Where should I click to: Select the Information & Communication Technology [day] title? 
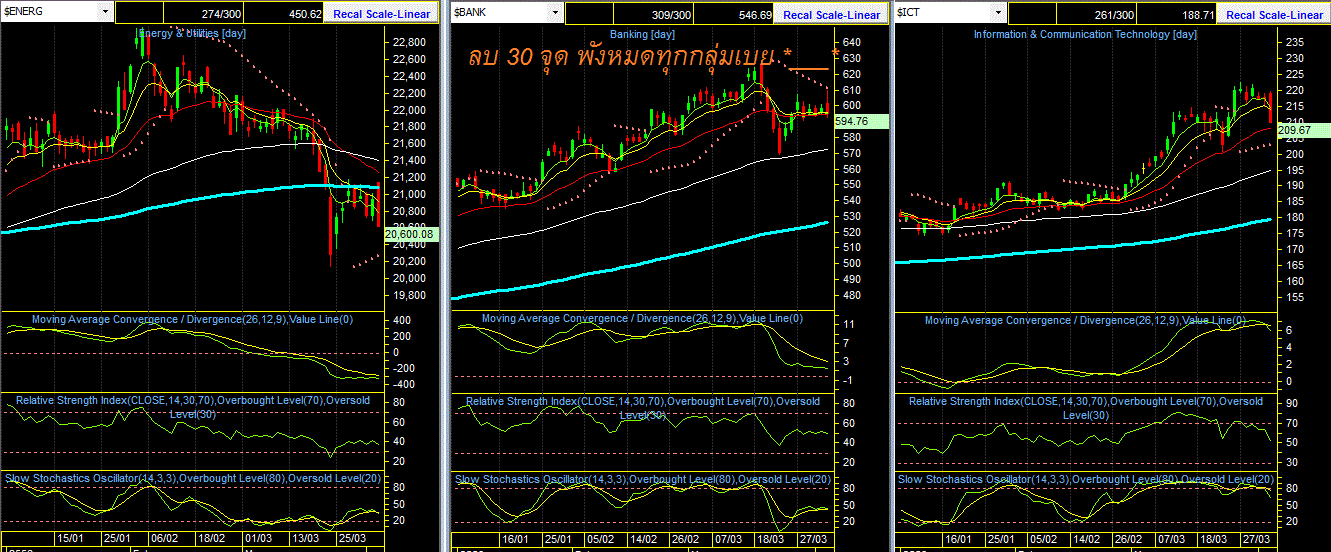[1084, 34]
